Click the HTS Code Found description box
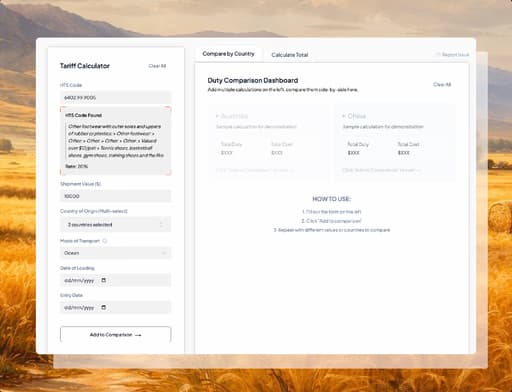The height and width of the screenshot is (392, 512). [x=115, y=141]
